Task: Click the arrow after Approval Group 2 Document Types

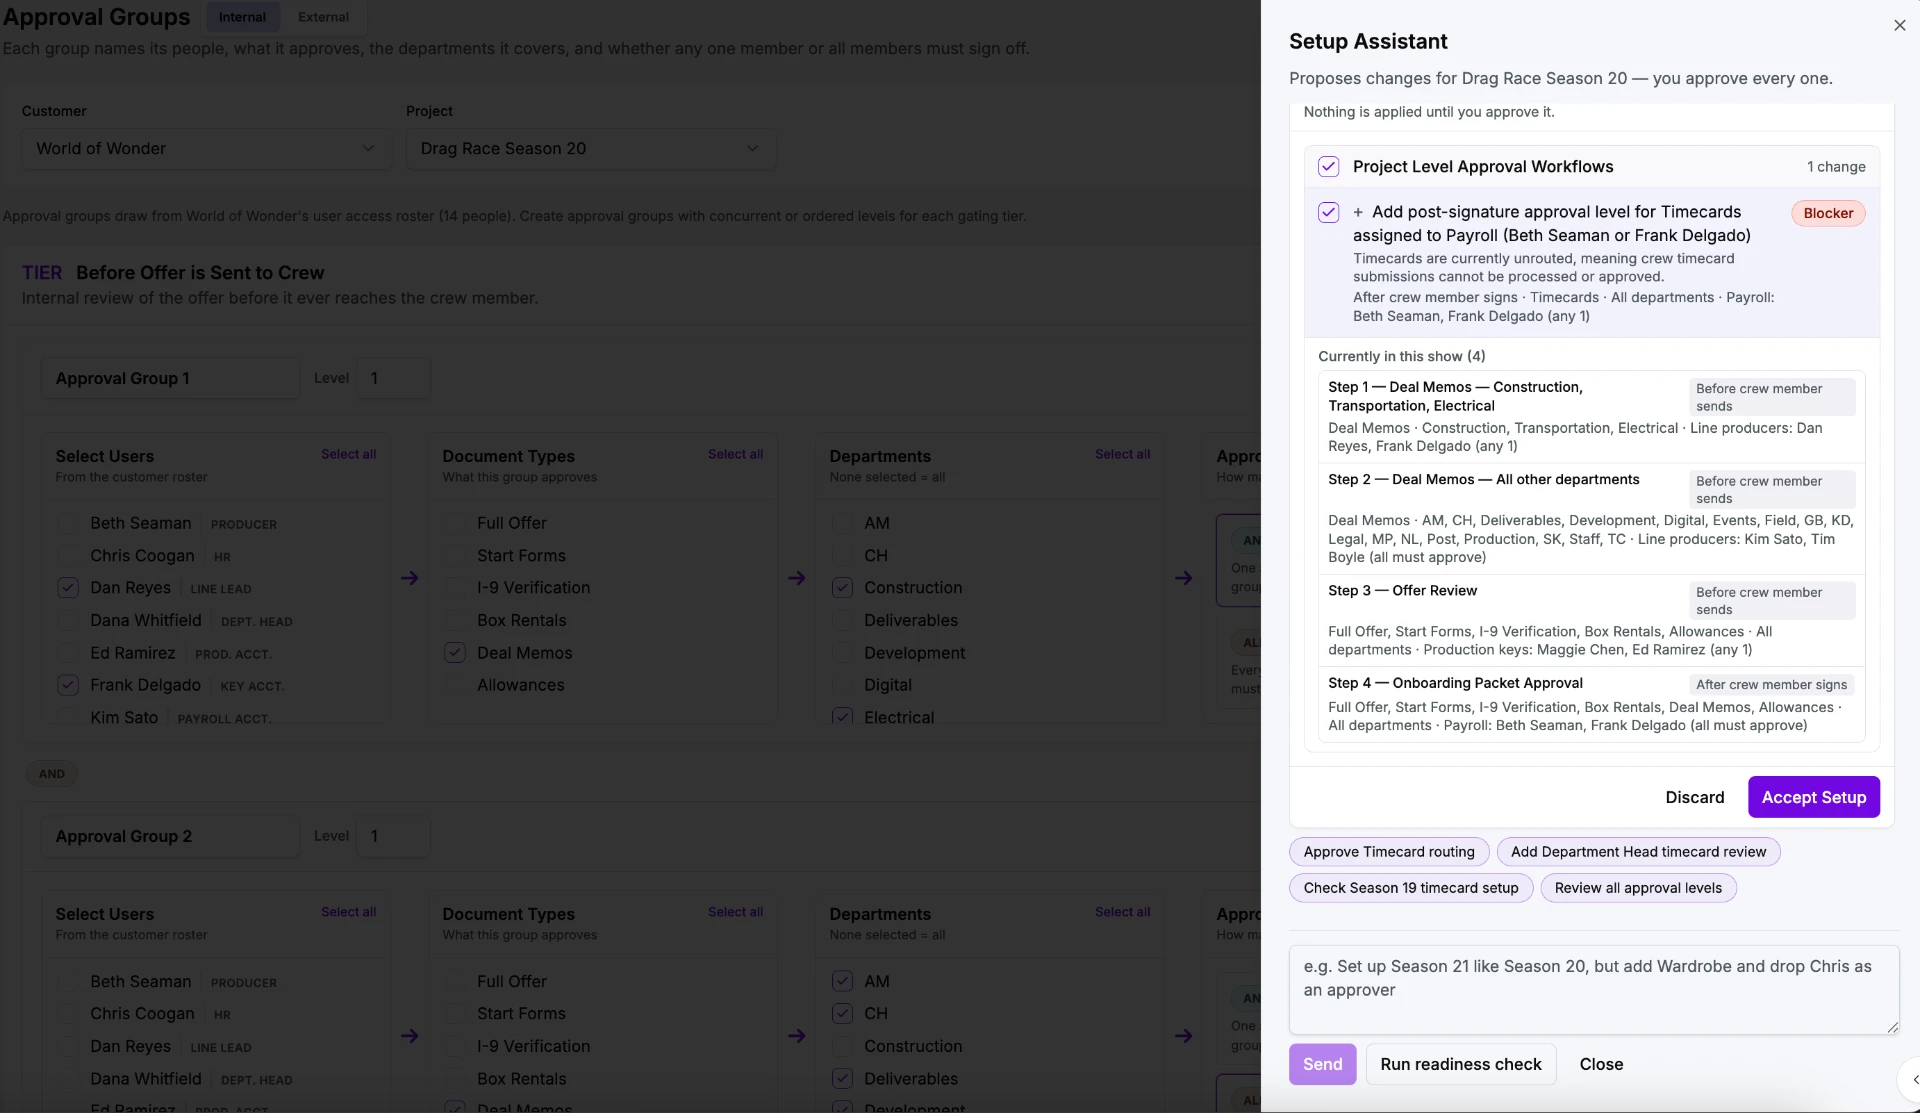Action: point(797,1036)
